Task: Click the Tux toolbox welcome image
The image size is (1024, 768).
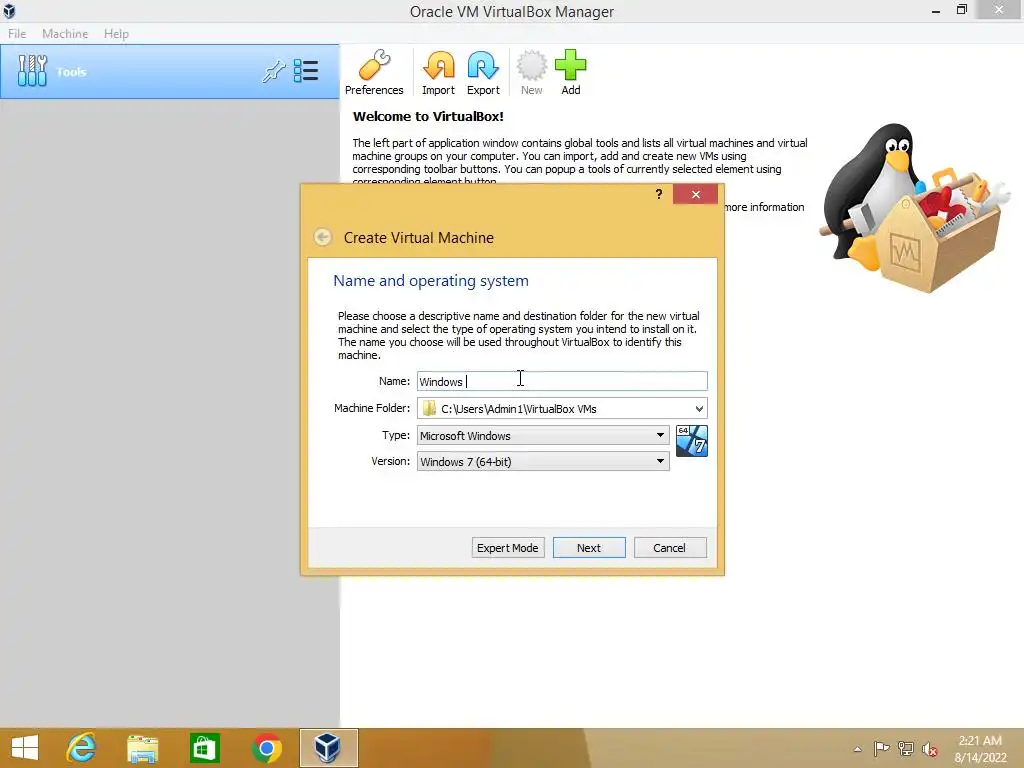Action: (914, 208)
